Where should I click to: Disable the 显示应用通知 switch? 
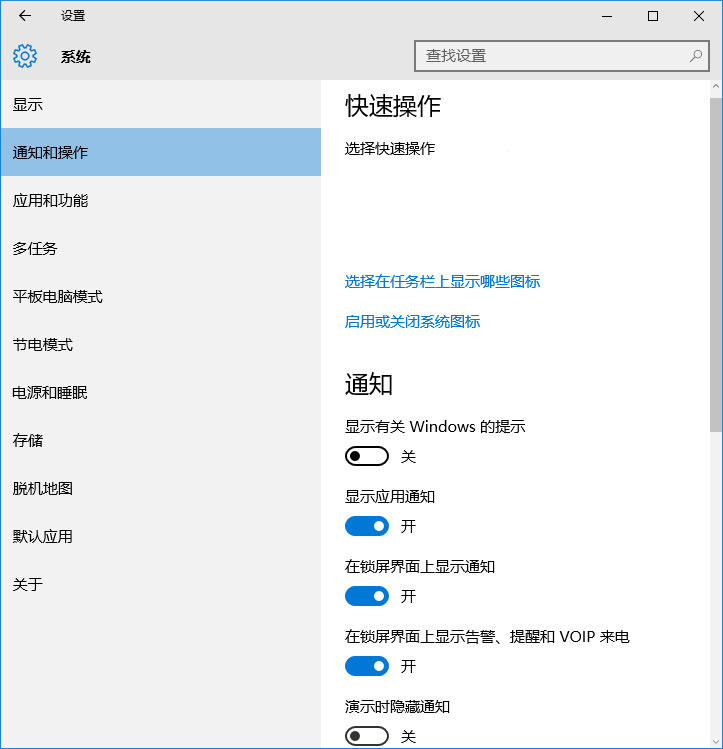click(366, 526)
